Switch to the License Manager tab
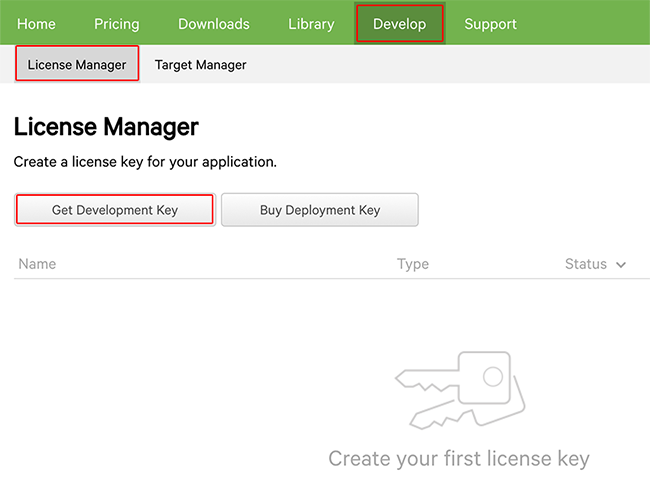This screenshot has height=504, width=650. tap(77, 65)
